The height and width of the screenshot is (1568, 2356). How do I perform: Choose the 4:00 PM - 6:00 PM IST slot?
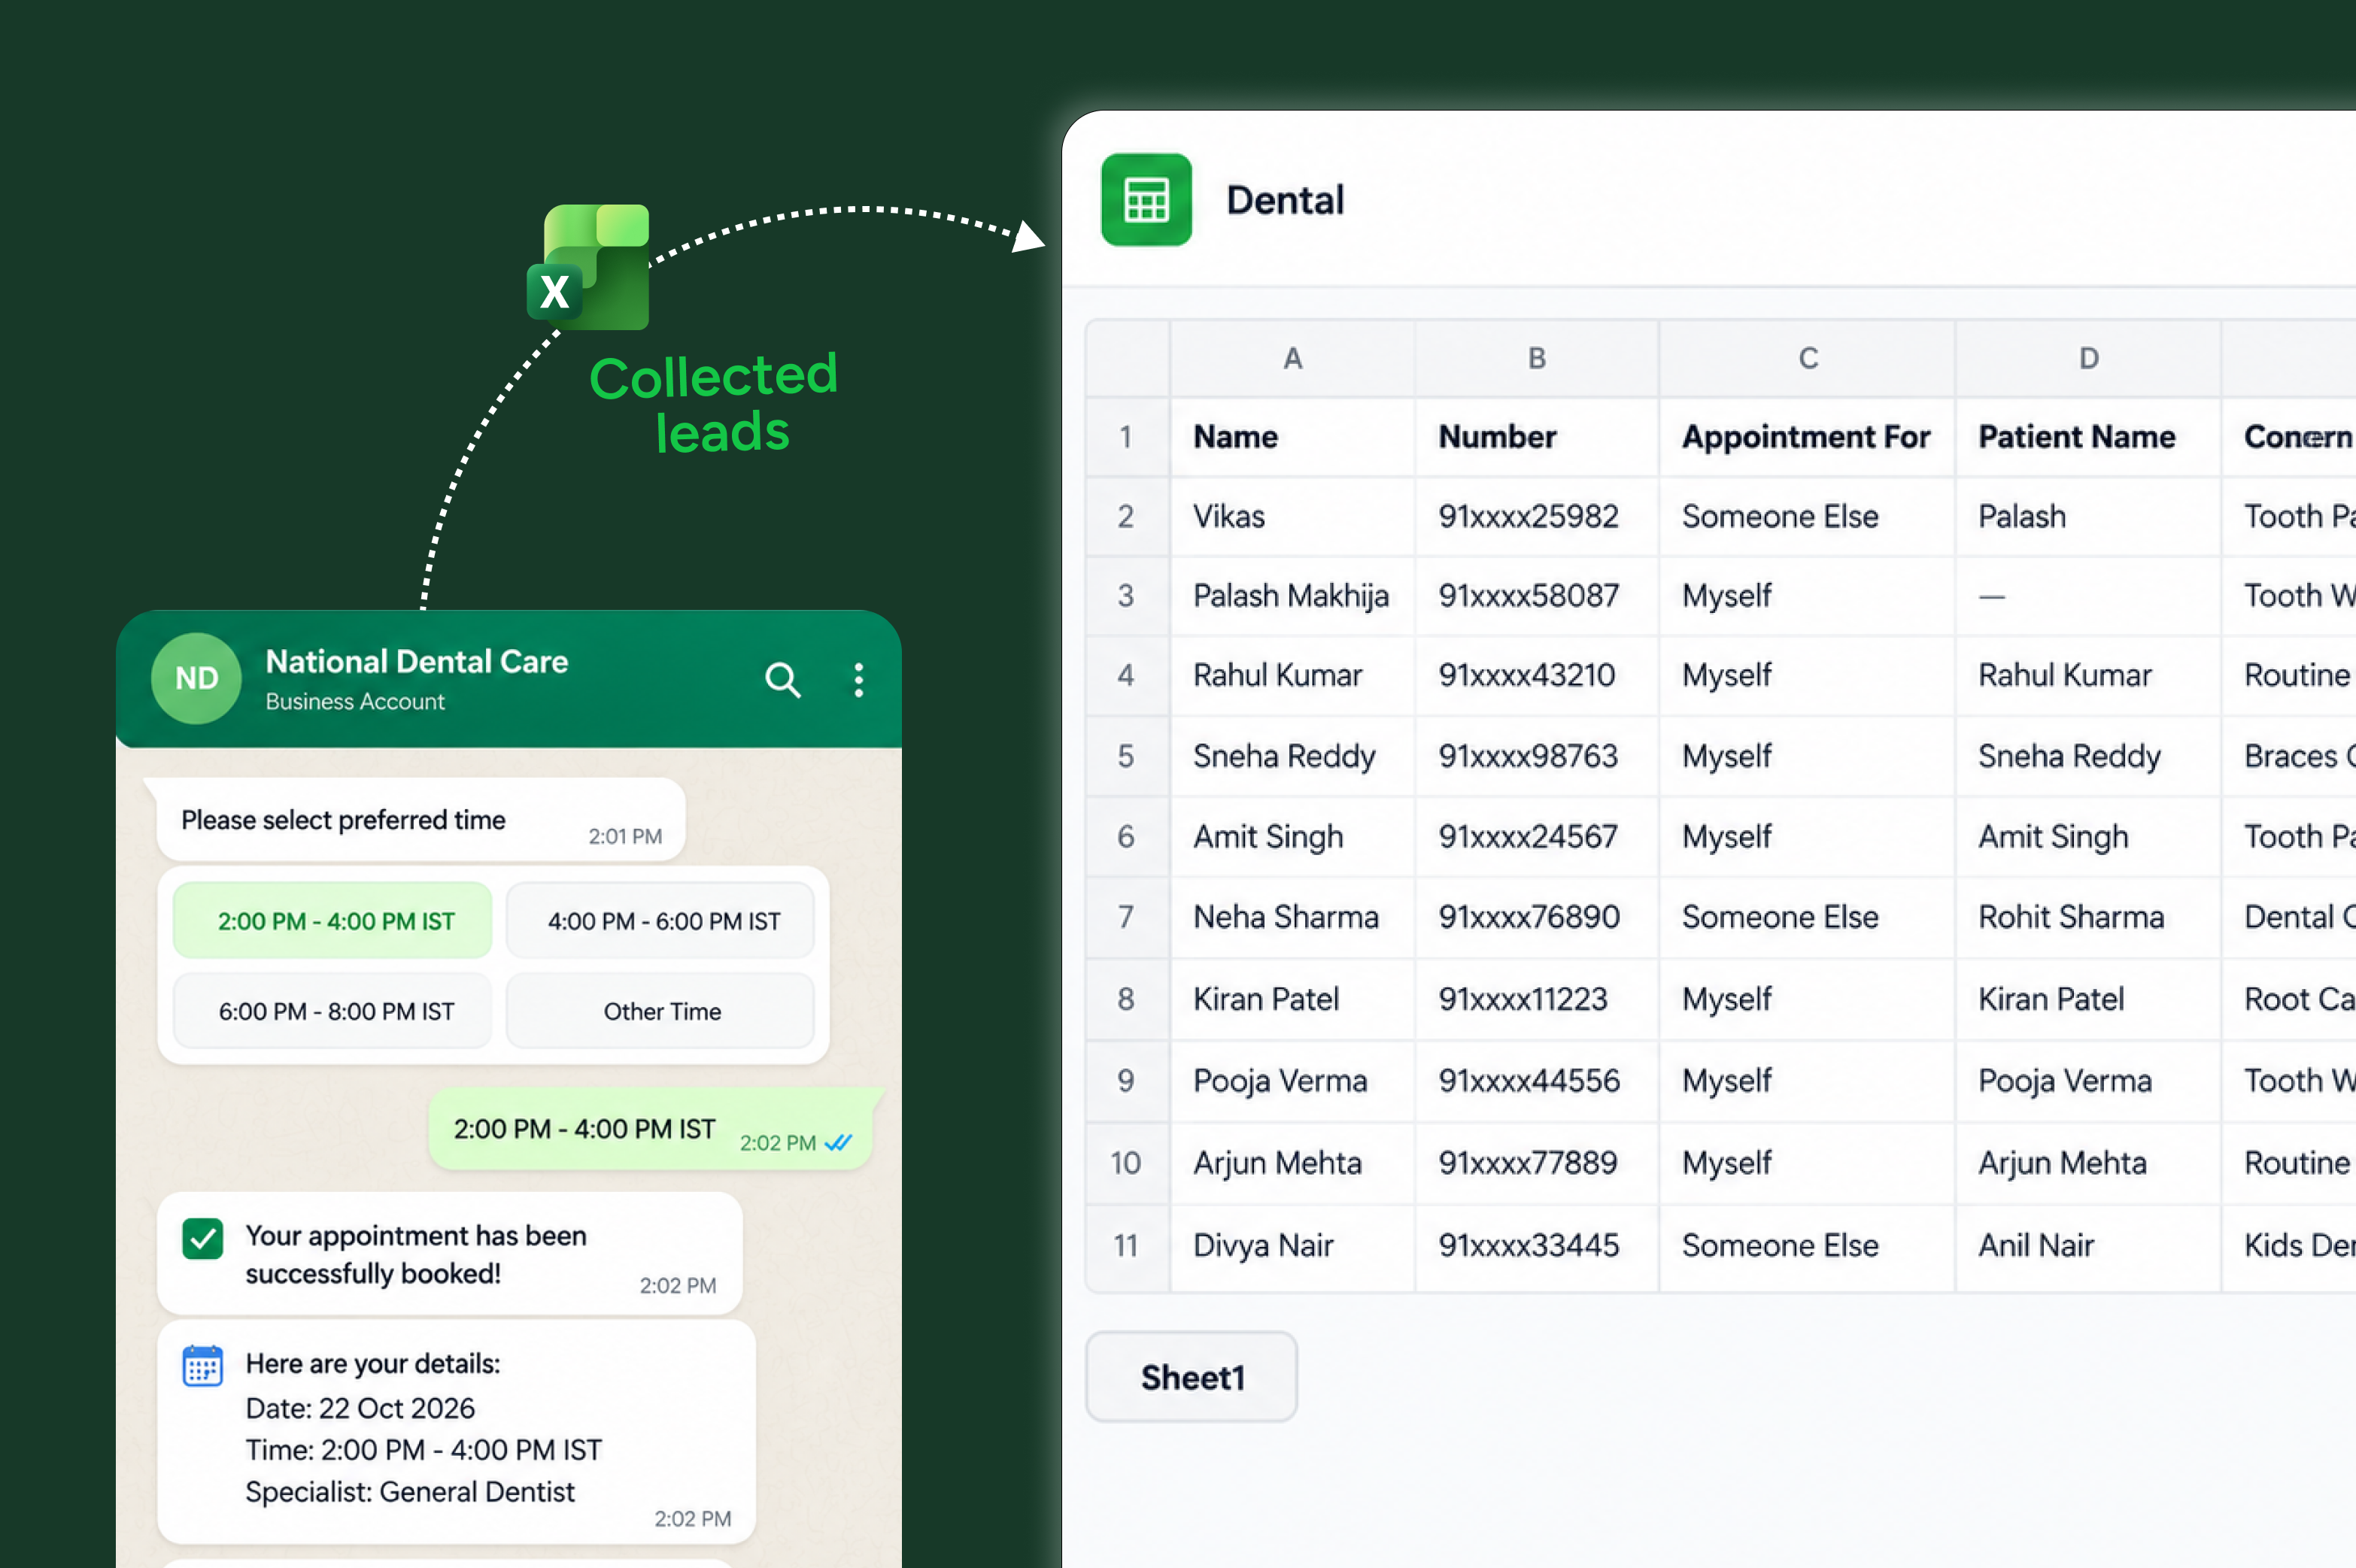tap(661, 921)
